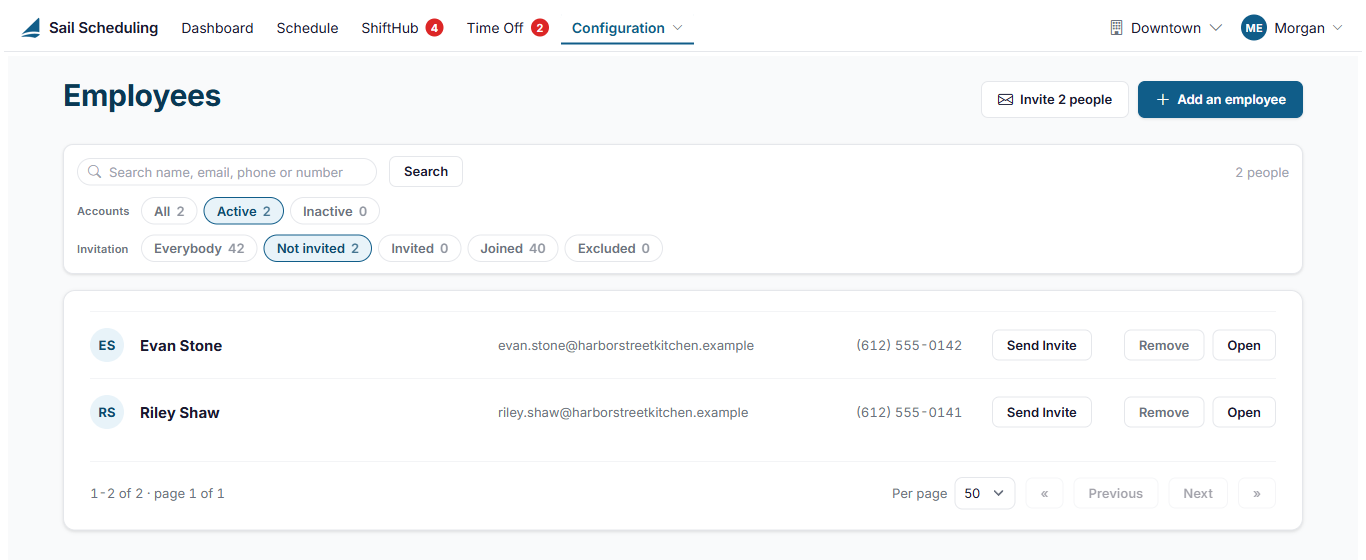Filter accounts by All
Image resolution: width=1366 pixels, height=560 pixels.
click(169, 211)
